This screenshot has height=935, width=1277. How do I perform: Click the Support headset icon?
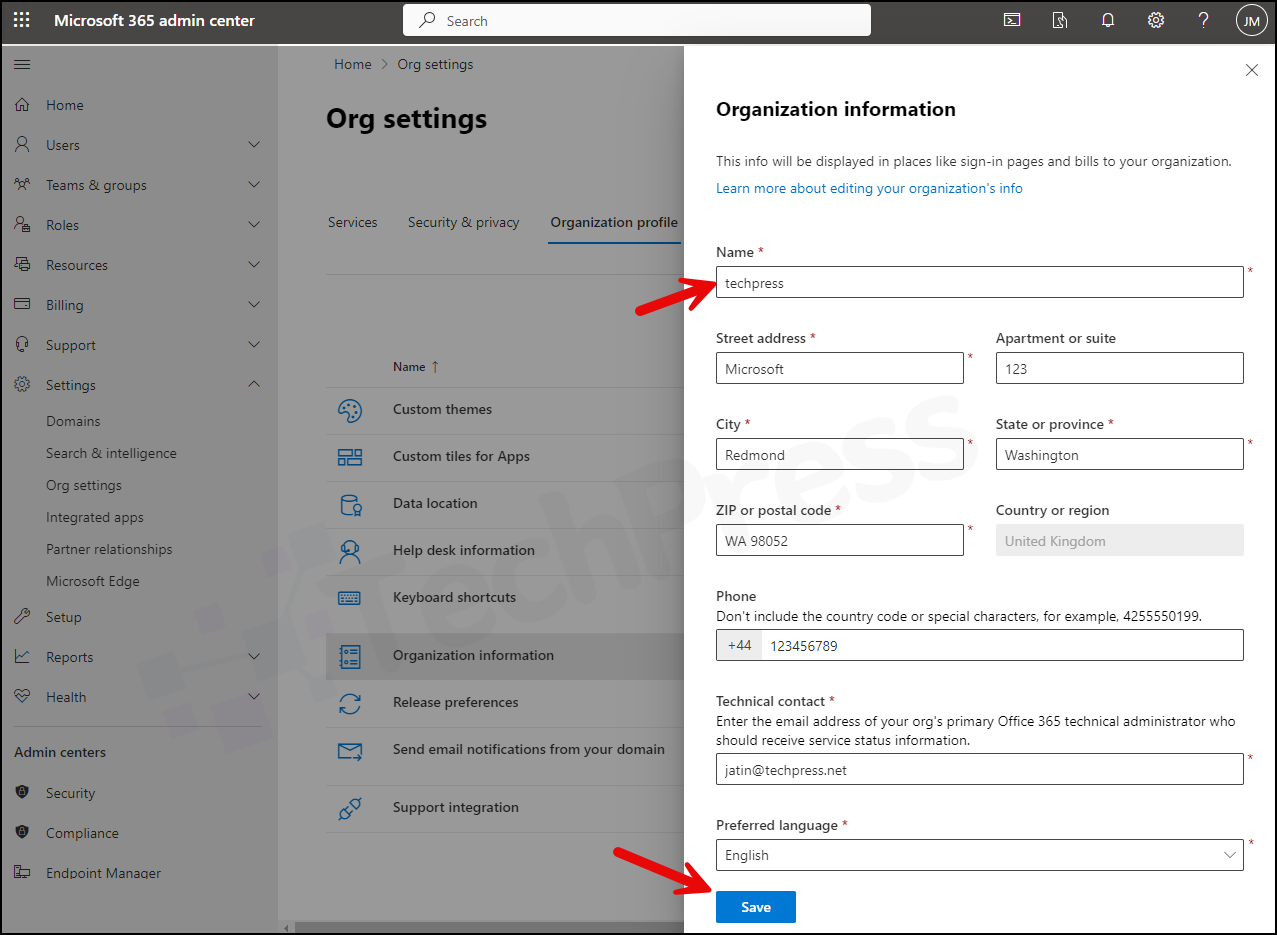[22, 345]
